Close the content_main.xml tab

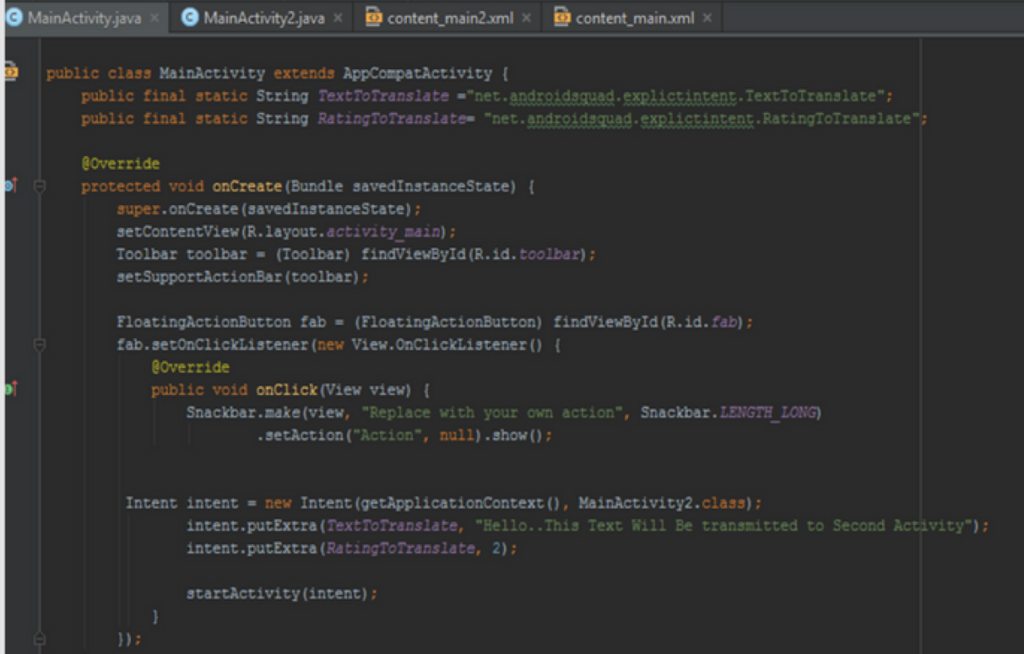(707, 18)
